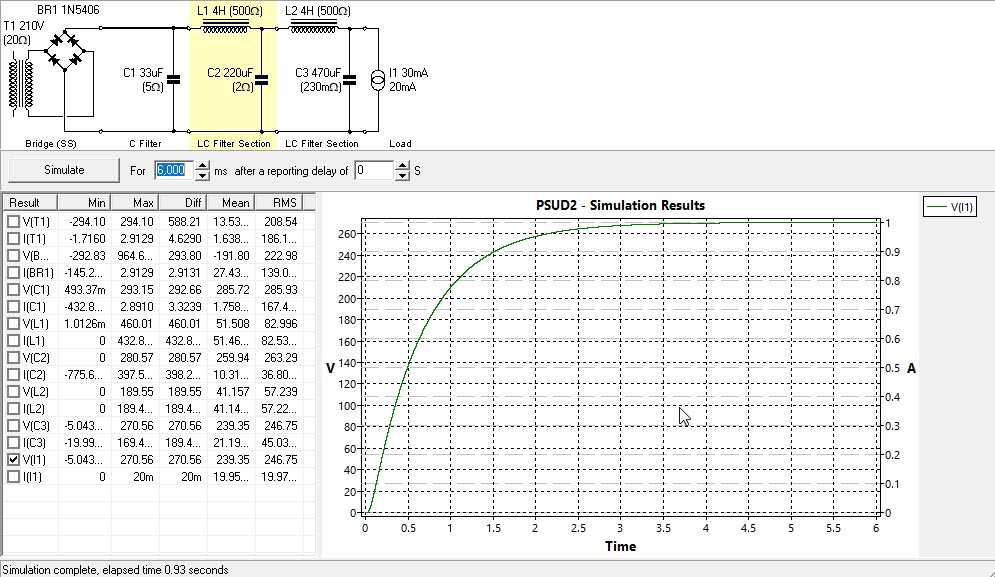Viewport: 995px width, 577px height.
Task: Increase the reporting delay with up arrow
Action: click(x=403, y=166)
